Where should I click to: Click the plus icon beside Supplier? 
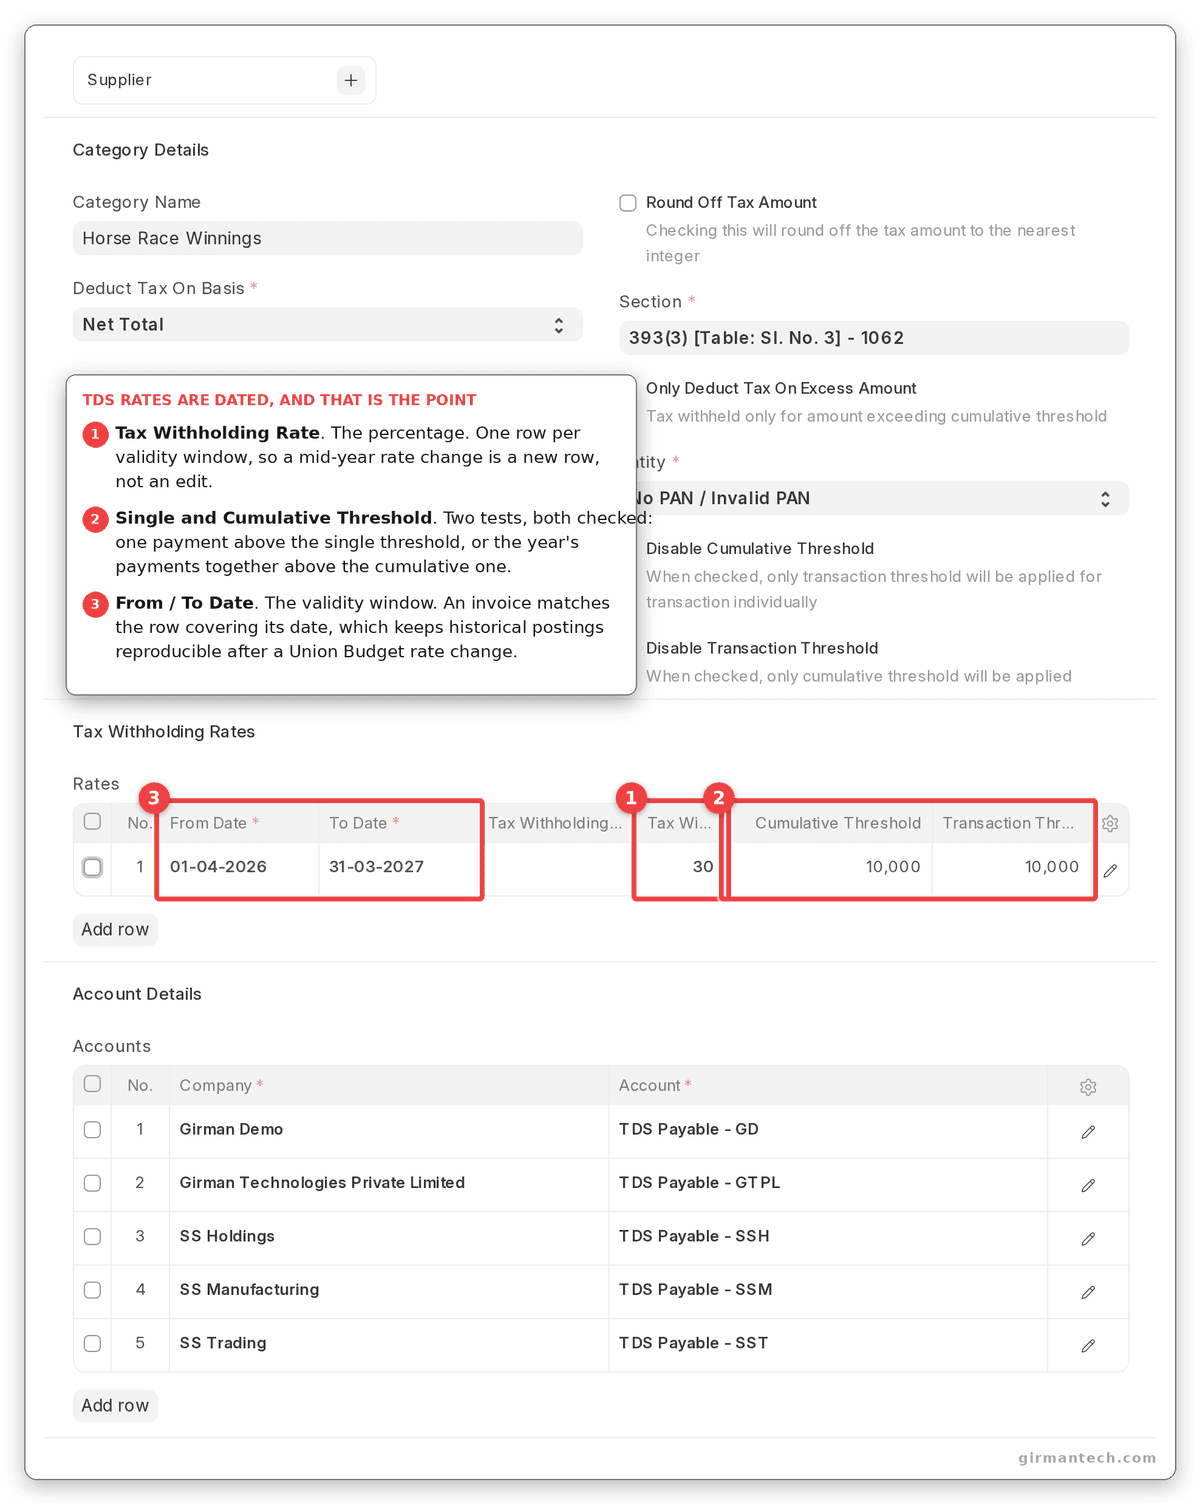coord(350,80)
